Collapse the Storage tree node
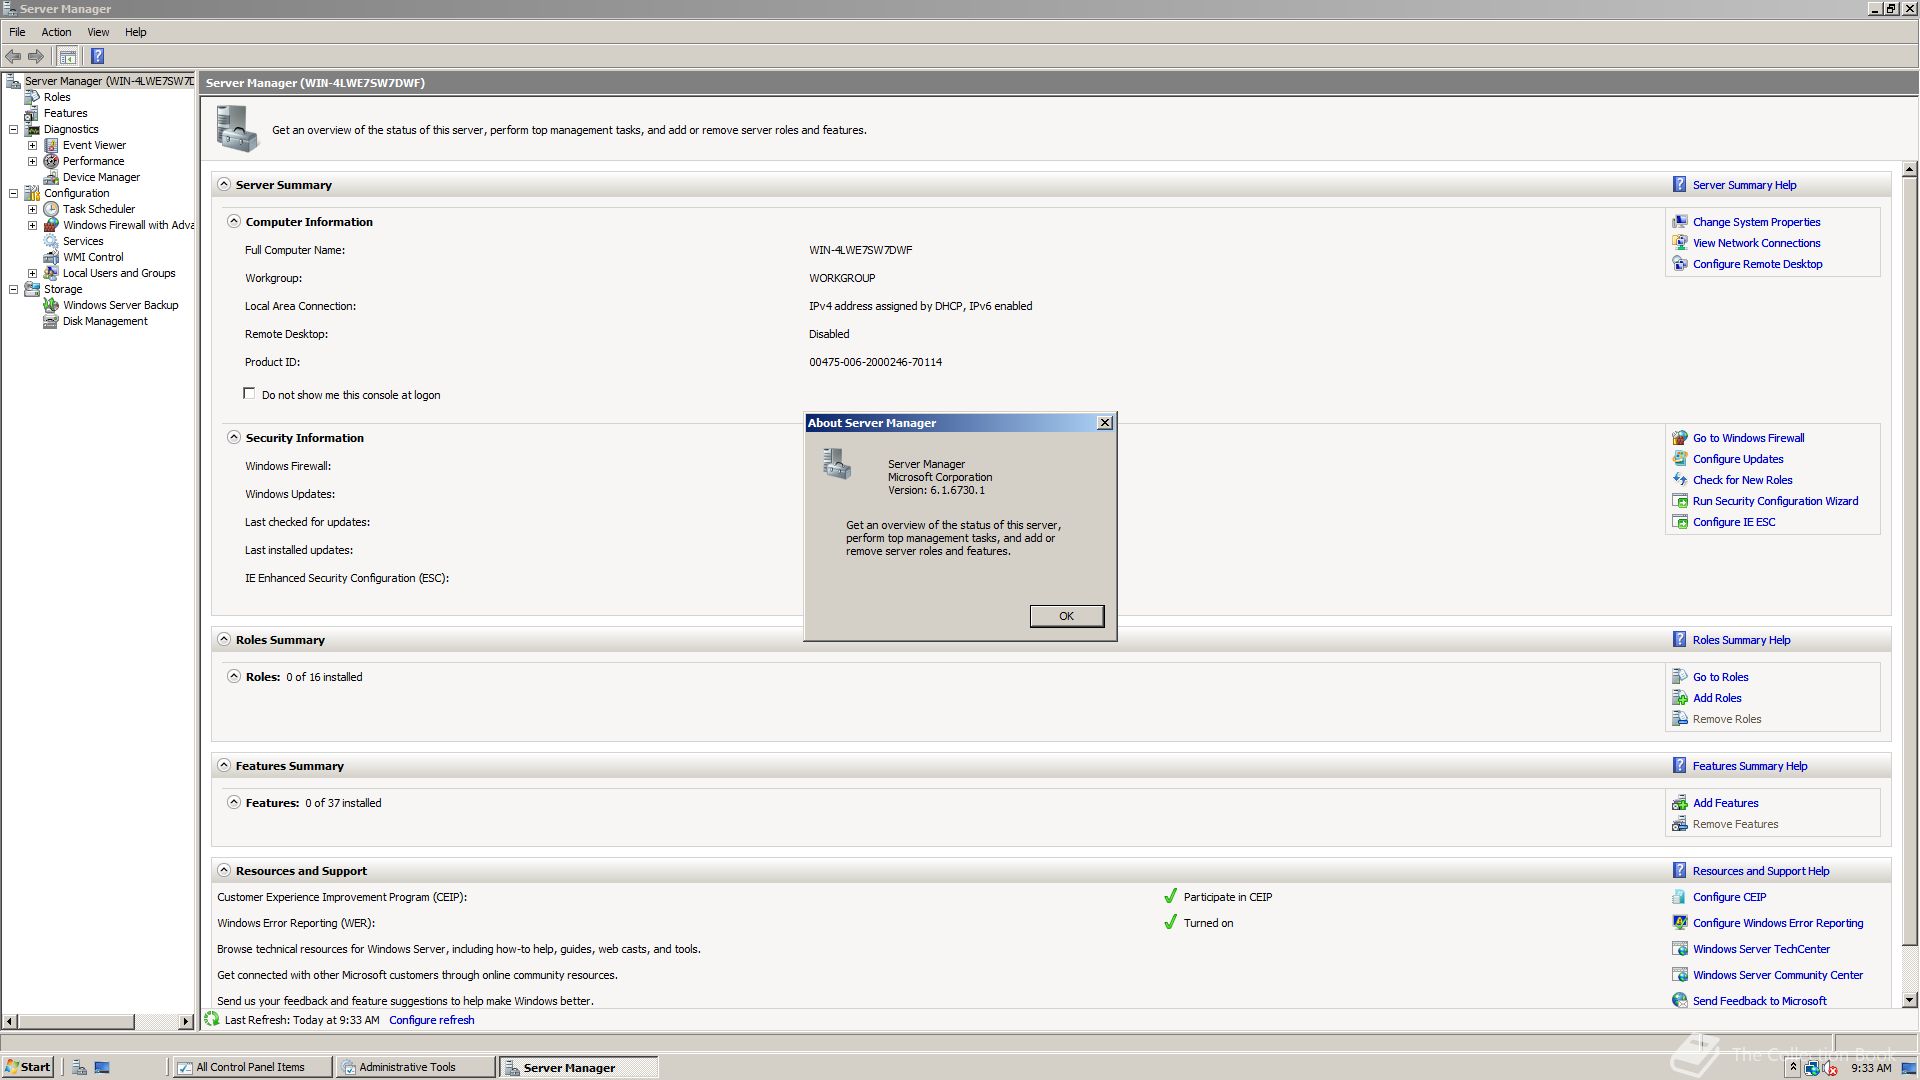Image resolution: width=1920 pixels, height=1080 pixels. pos(14,289)
